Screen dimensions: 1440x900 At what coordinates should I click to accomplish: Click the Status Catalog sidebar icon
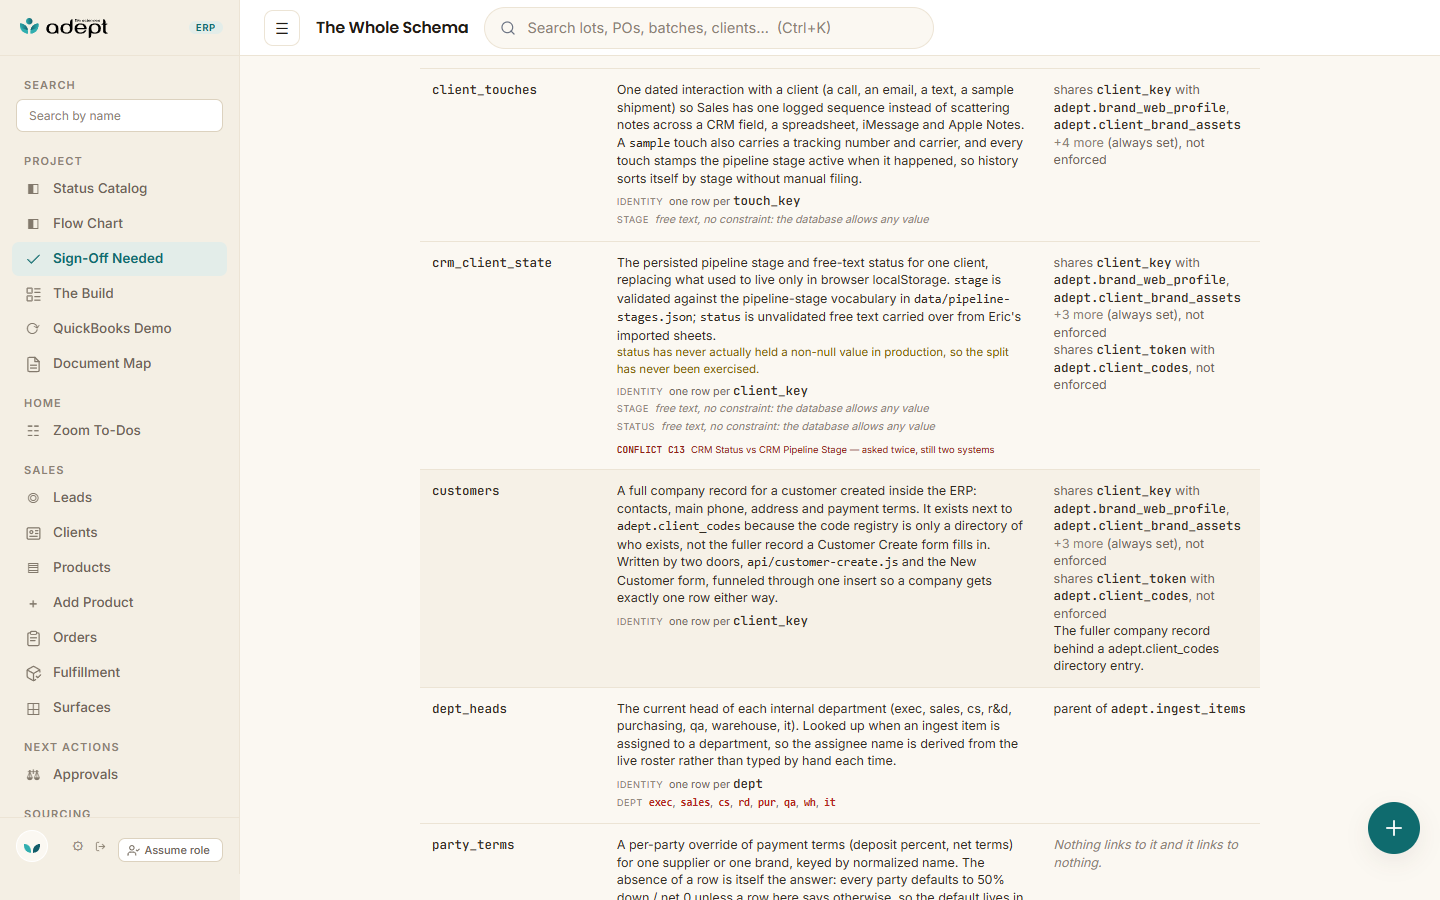click(x=33, y=189)
